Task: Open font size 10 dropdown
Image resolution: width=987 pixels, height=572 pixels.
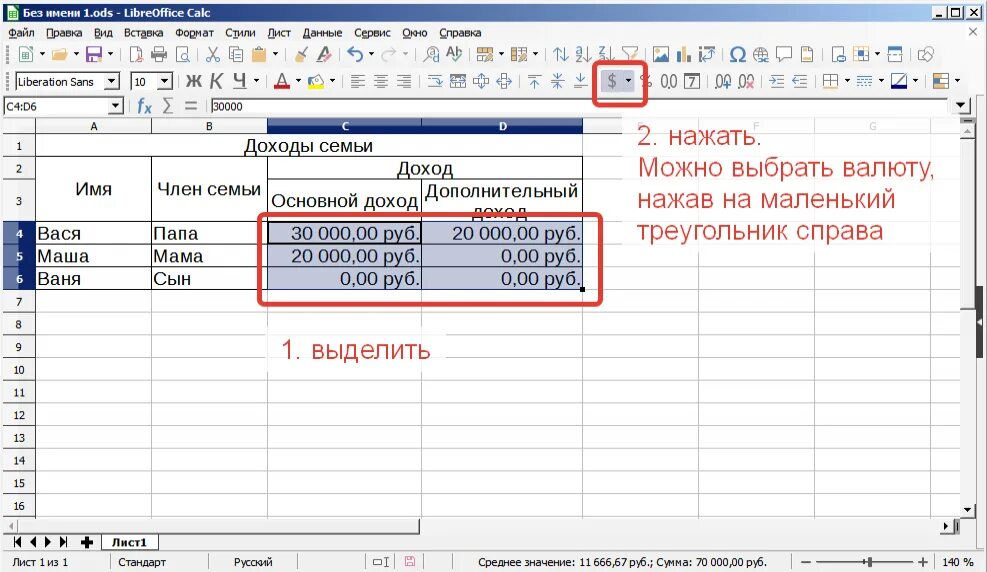Action: pyautogui.click(x=164, y=82)
